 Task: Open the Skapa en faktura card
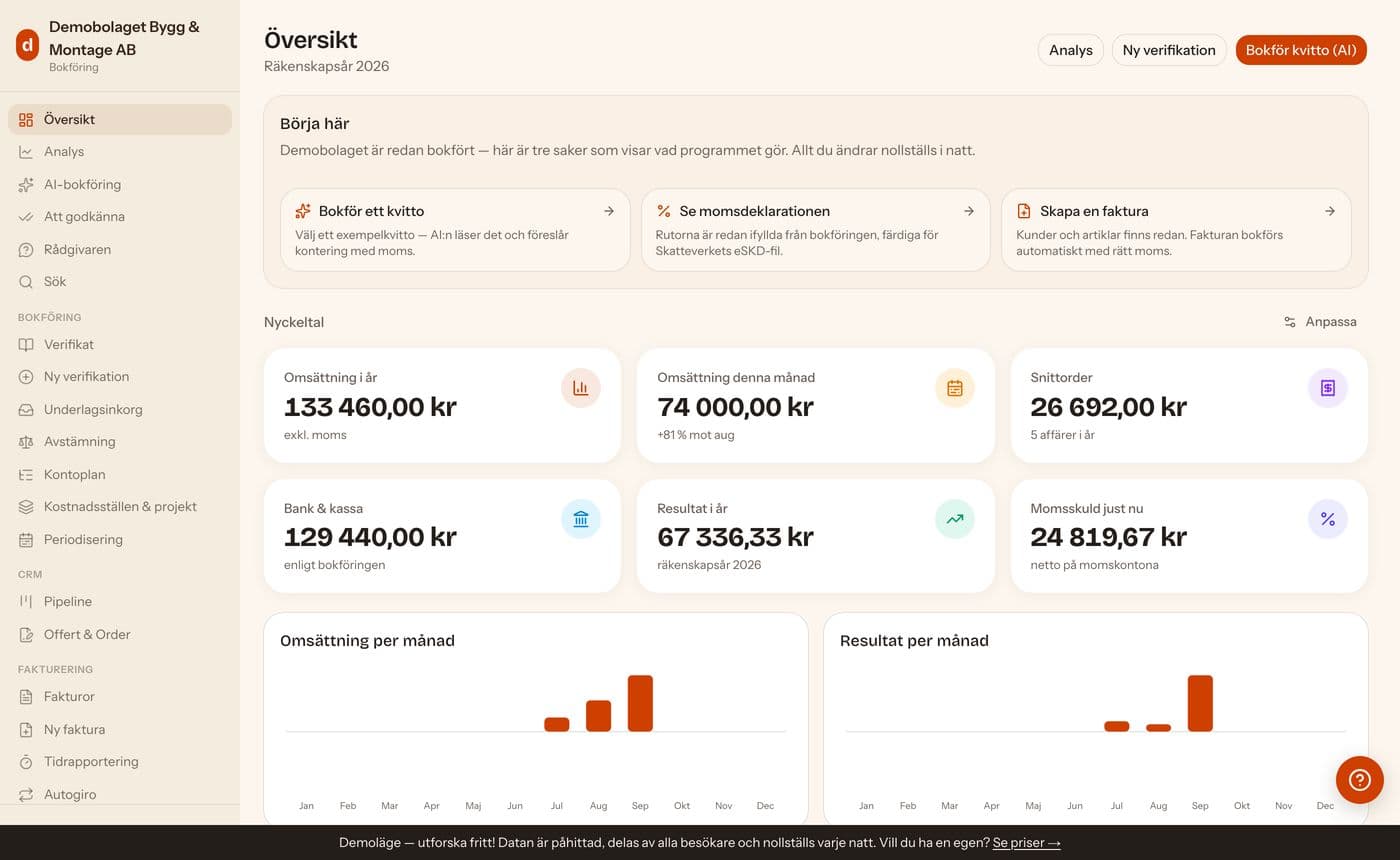click(1176, 230)
